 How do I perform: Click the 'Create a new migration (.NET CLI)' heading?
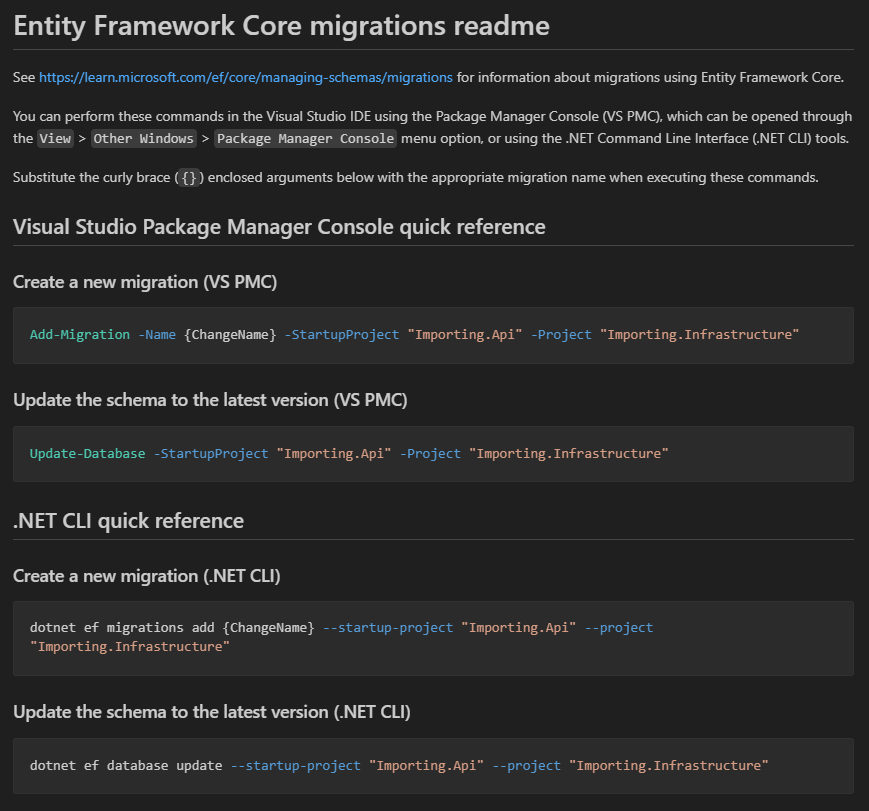[147, 576]
